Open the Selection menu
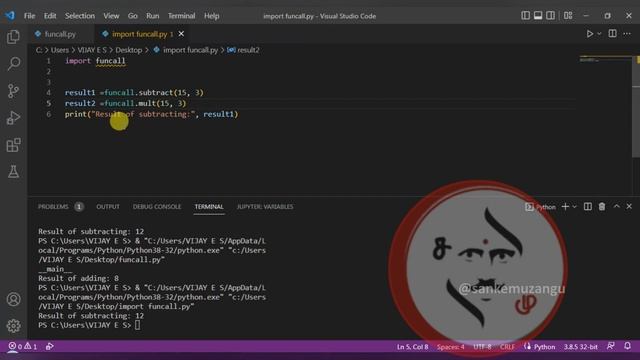Screen dimensions: 640x360 (80, 16)
